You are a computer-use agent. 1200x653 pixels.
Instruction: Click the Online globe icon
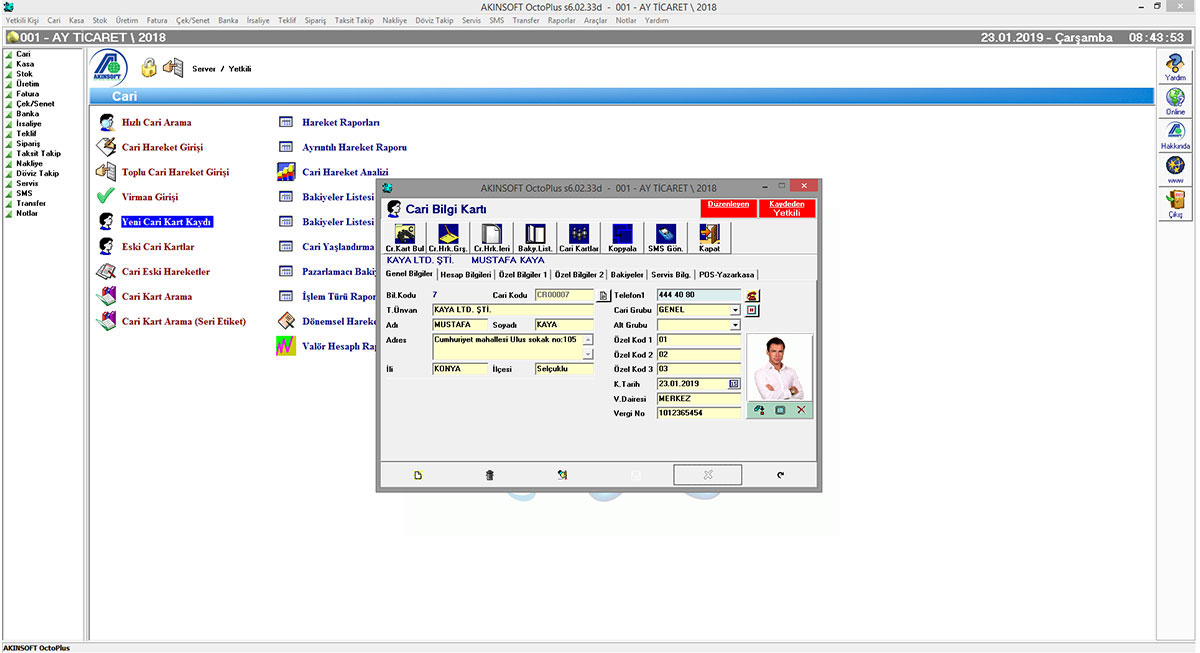pos(1176,102)
